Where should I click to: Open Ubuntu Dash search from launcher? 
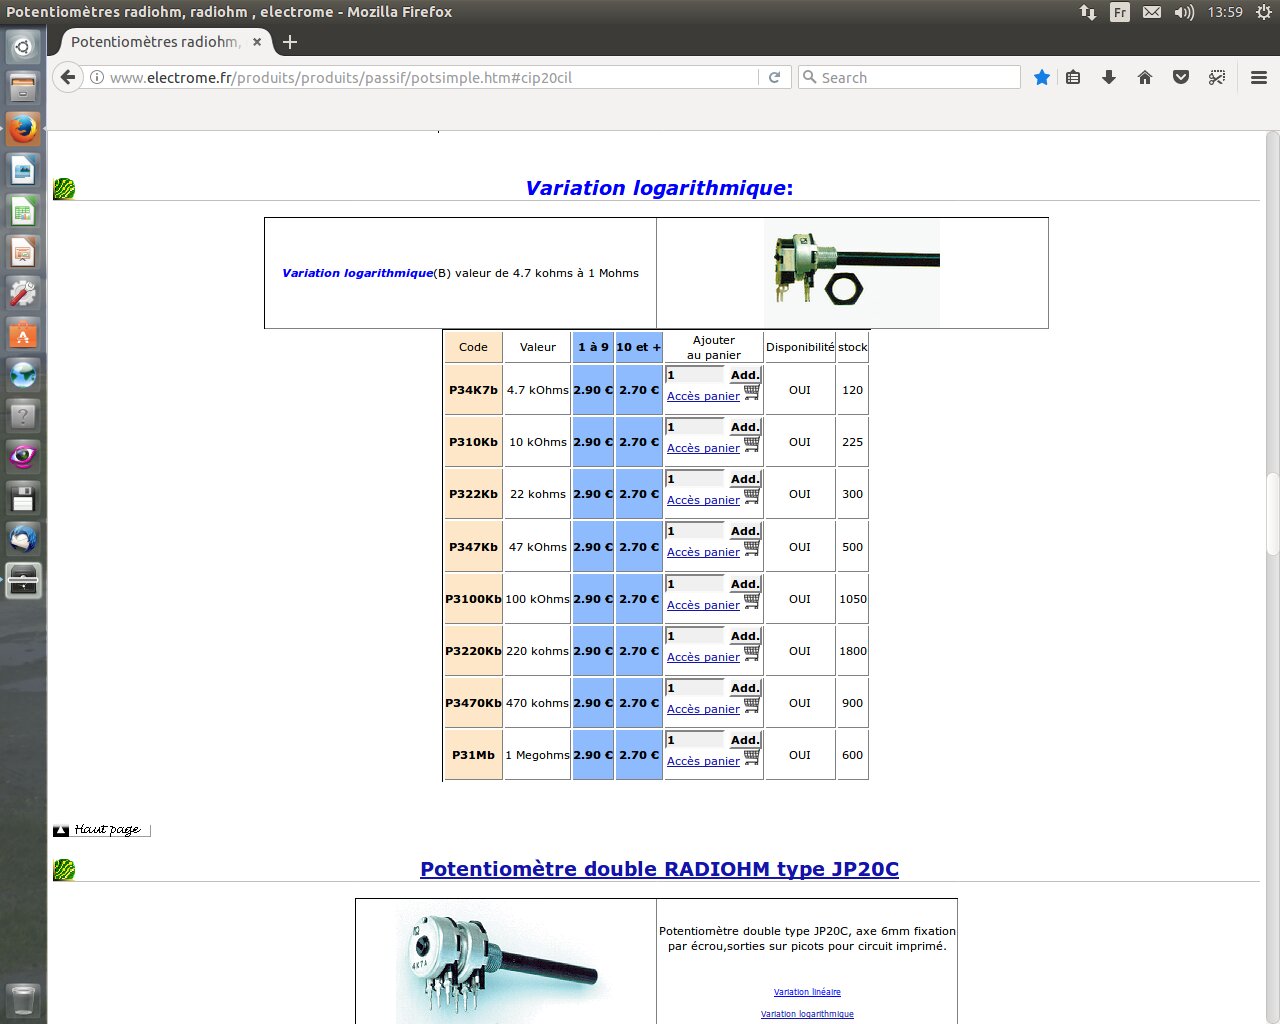point(23,46)
